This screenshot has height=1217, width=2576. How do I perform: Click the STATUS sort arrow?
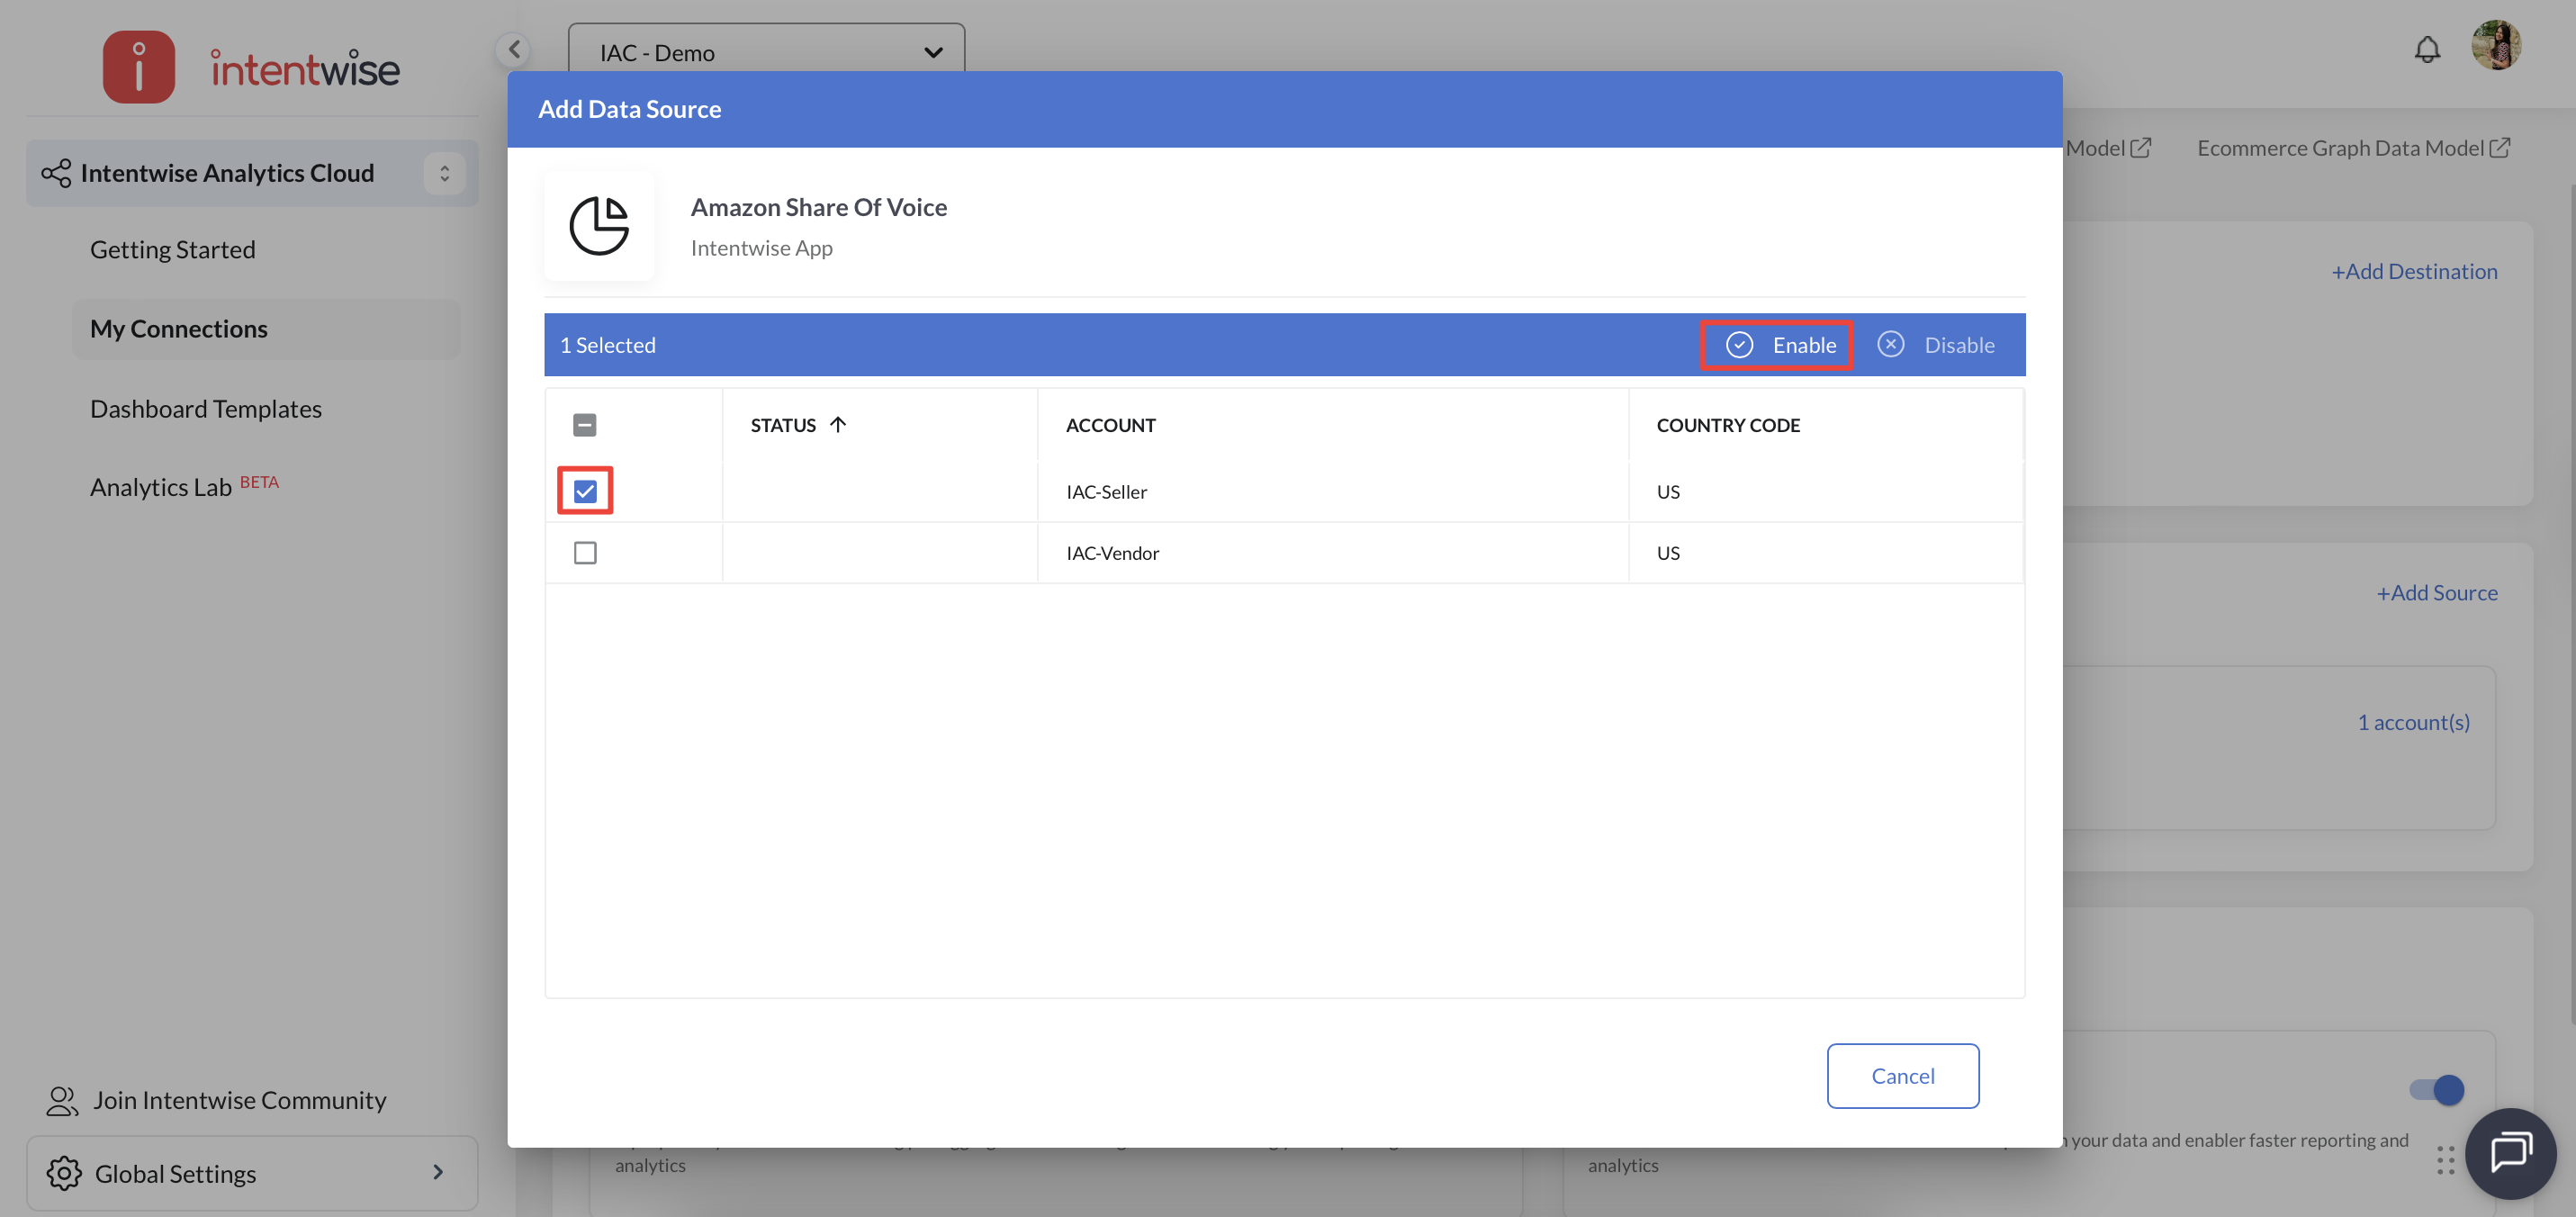click(x=838, y=424)
